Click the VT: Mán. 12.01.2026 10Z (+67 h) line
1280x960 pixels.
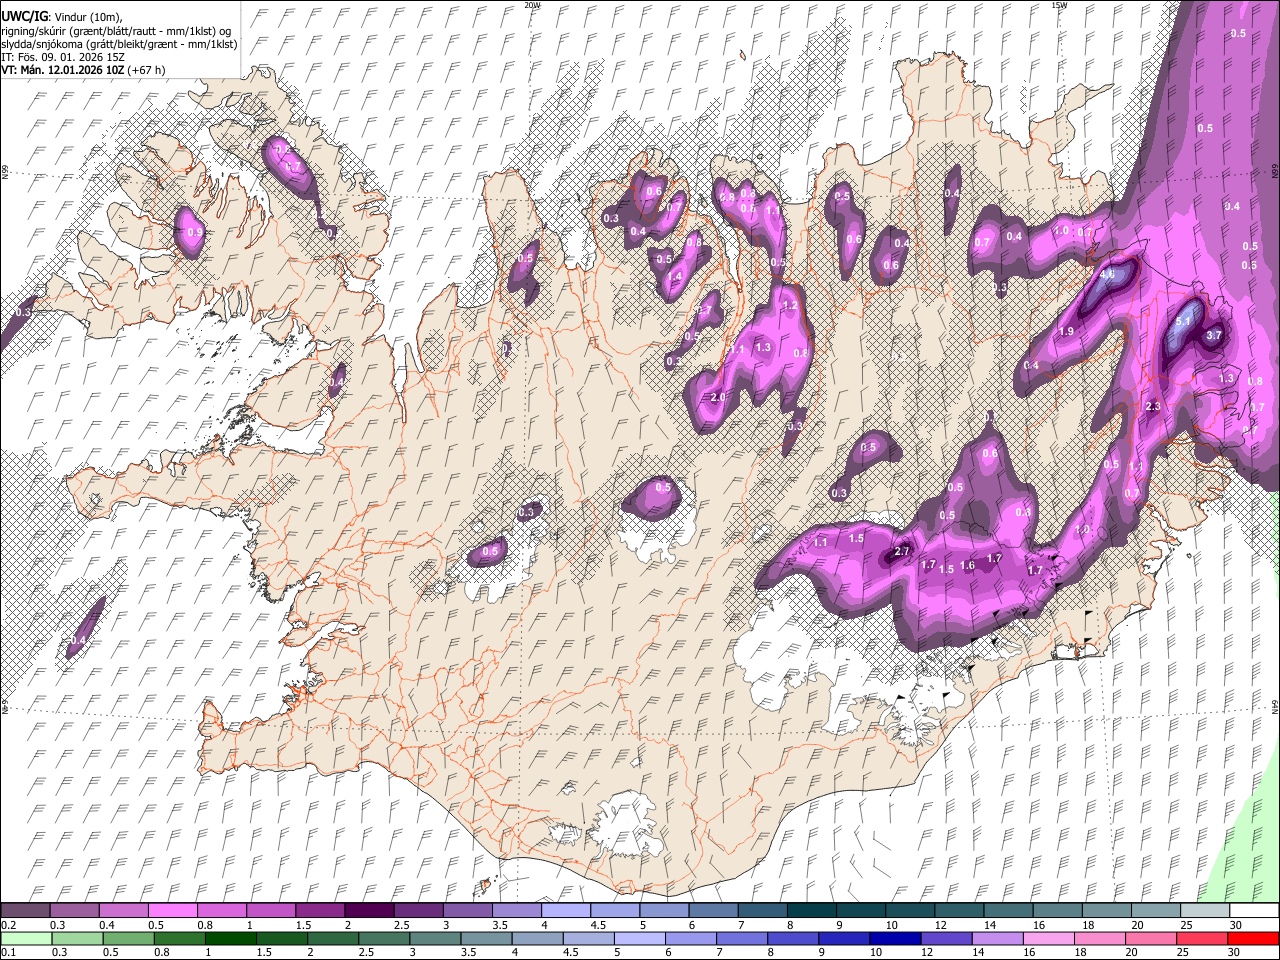pos(84,70)
